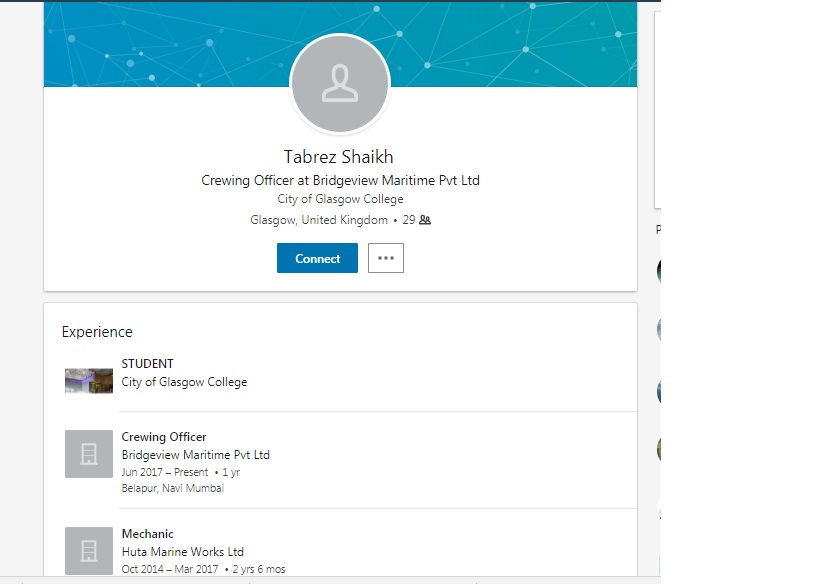Open the Mechanic job title
Image resolution: width=819 pixels, height=584 pixels.
[x=147, y=534]
